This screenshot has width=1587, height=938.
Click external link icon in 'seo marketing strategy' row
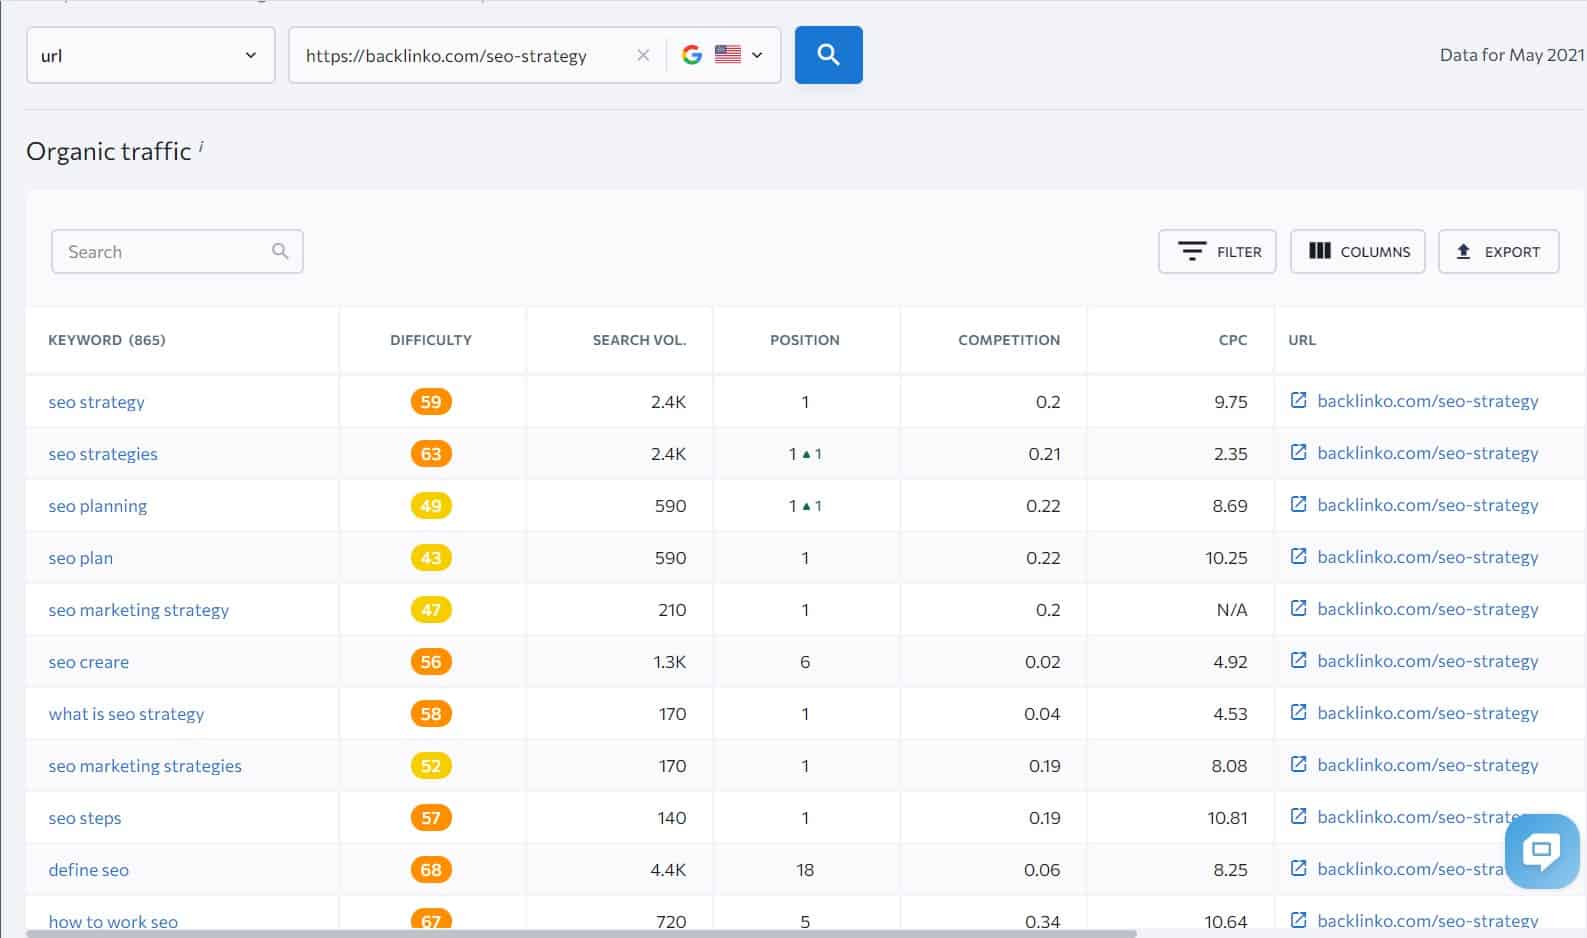1298,608
